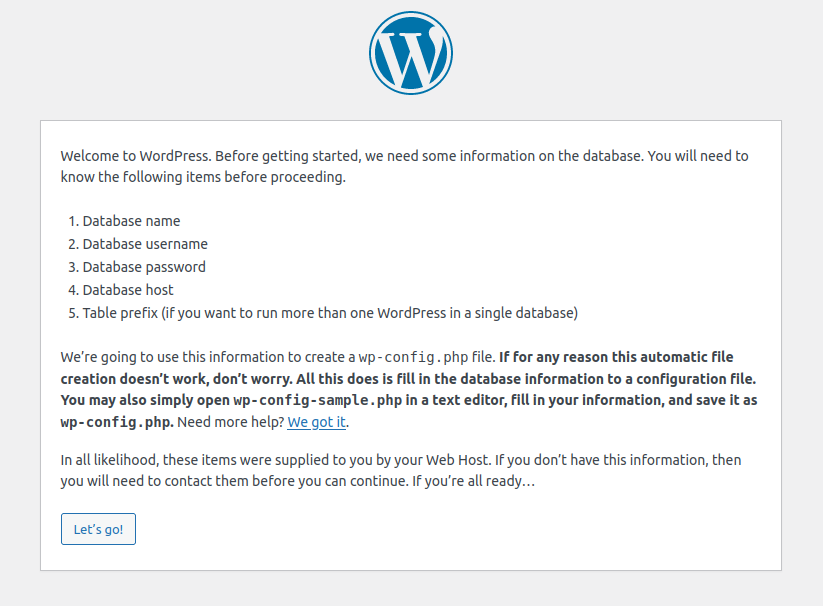
Task: Click "know the following items before proceeding" text
Action: click(203, 178)
